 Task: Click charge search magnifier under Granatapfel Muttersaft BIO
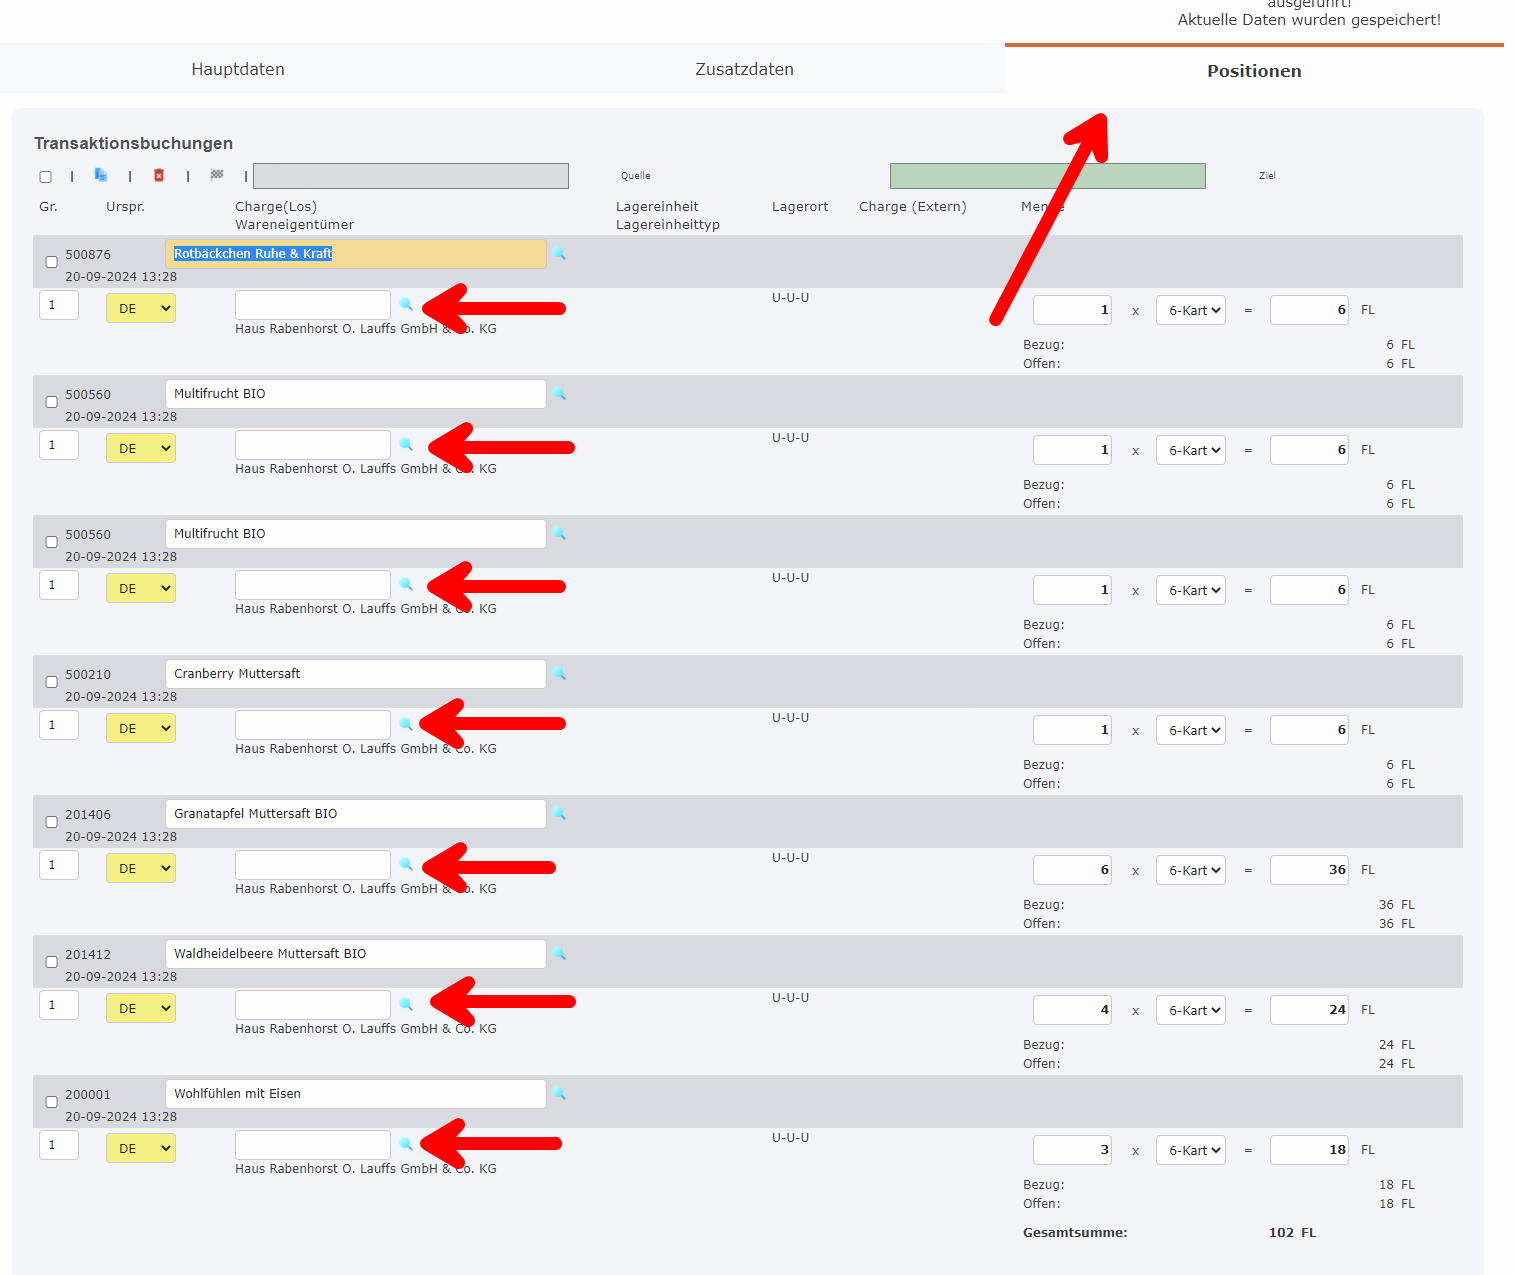coord(406,864)
